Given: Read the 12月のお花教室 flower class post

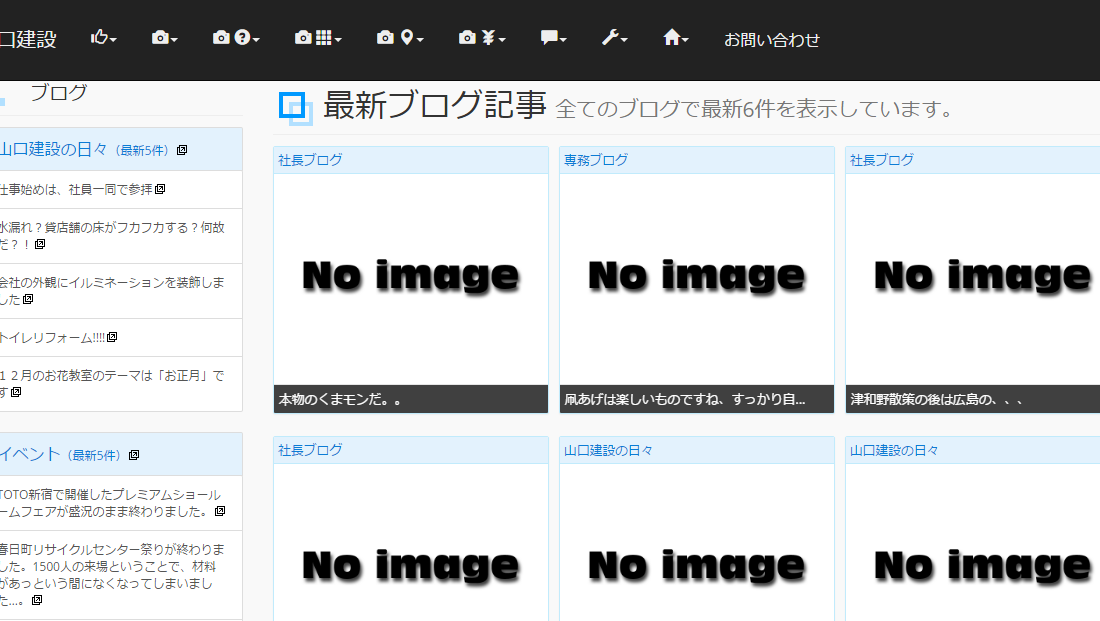Looking at the screenshot, I should point(110,376).
